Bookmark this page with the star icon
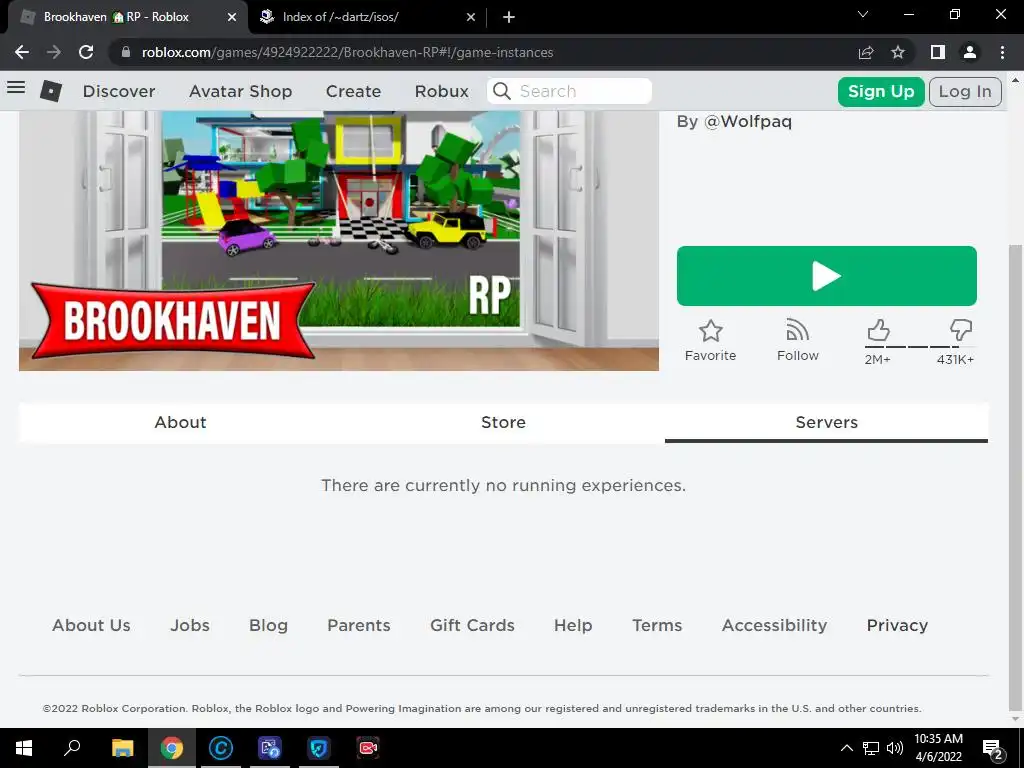Viewport: 1024px width, 768px height. [x=898, y=52]
